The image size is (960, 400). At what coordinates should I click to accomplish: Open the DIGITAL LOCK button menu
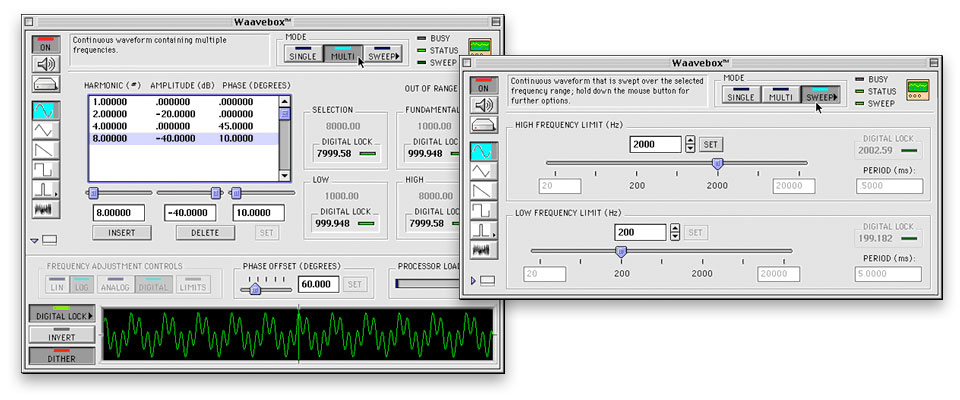[62, 314]
